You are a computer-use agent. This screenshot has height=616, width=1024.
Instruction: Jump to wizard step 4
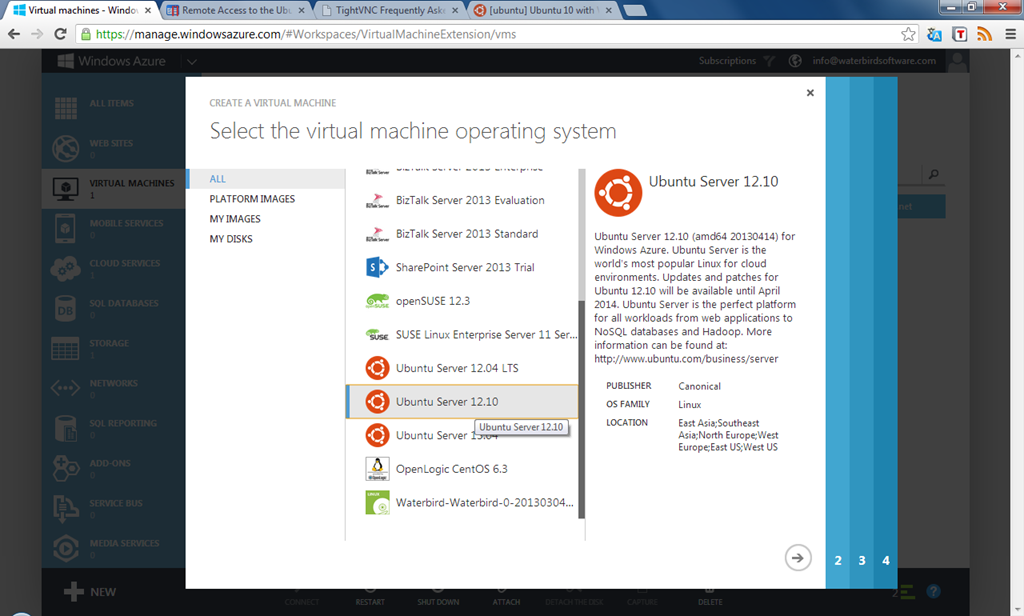point(886,560)
